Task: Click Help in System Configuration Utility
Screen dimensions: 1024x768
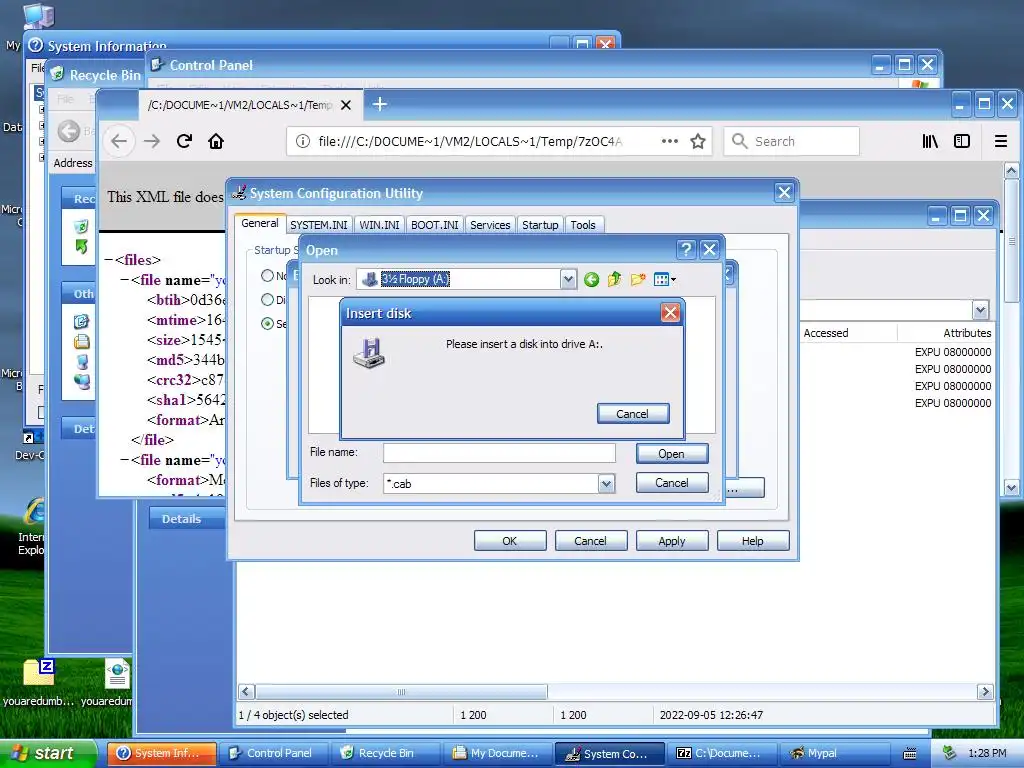Action: 753,541
